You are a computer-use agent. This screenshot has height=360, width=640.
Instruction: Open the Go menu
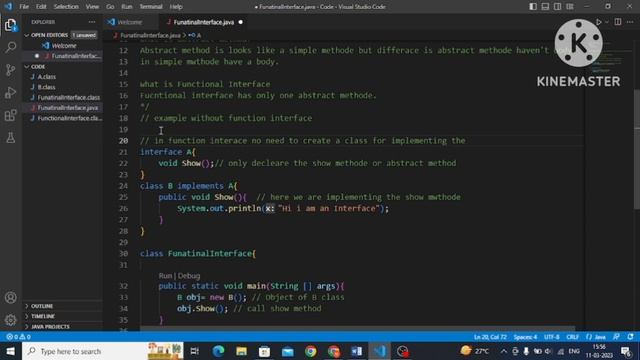point(110,7)
